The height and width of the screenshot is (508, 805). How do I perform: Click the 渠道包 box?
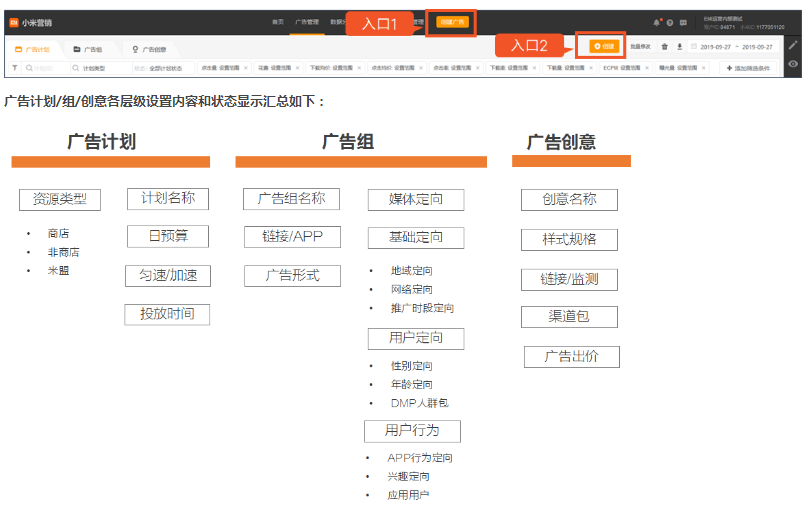569,316
